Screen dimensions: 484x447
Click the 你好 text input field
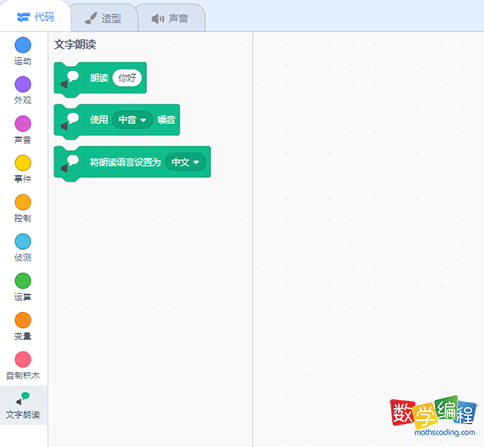127,78
